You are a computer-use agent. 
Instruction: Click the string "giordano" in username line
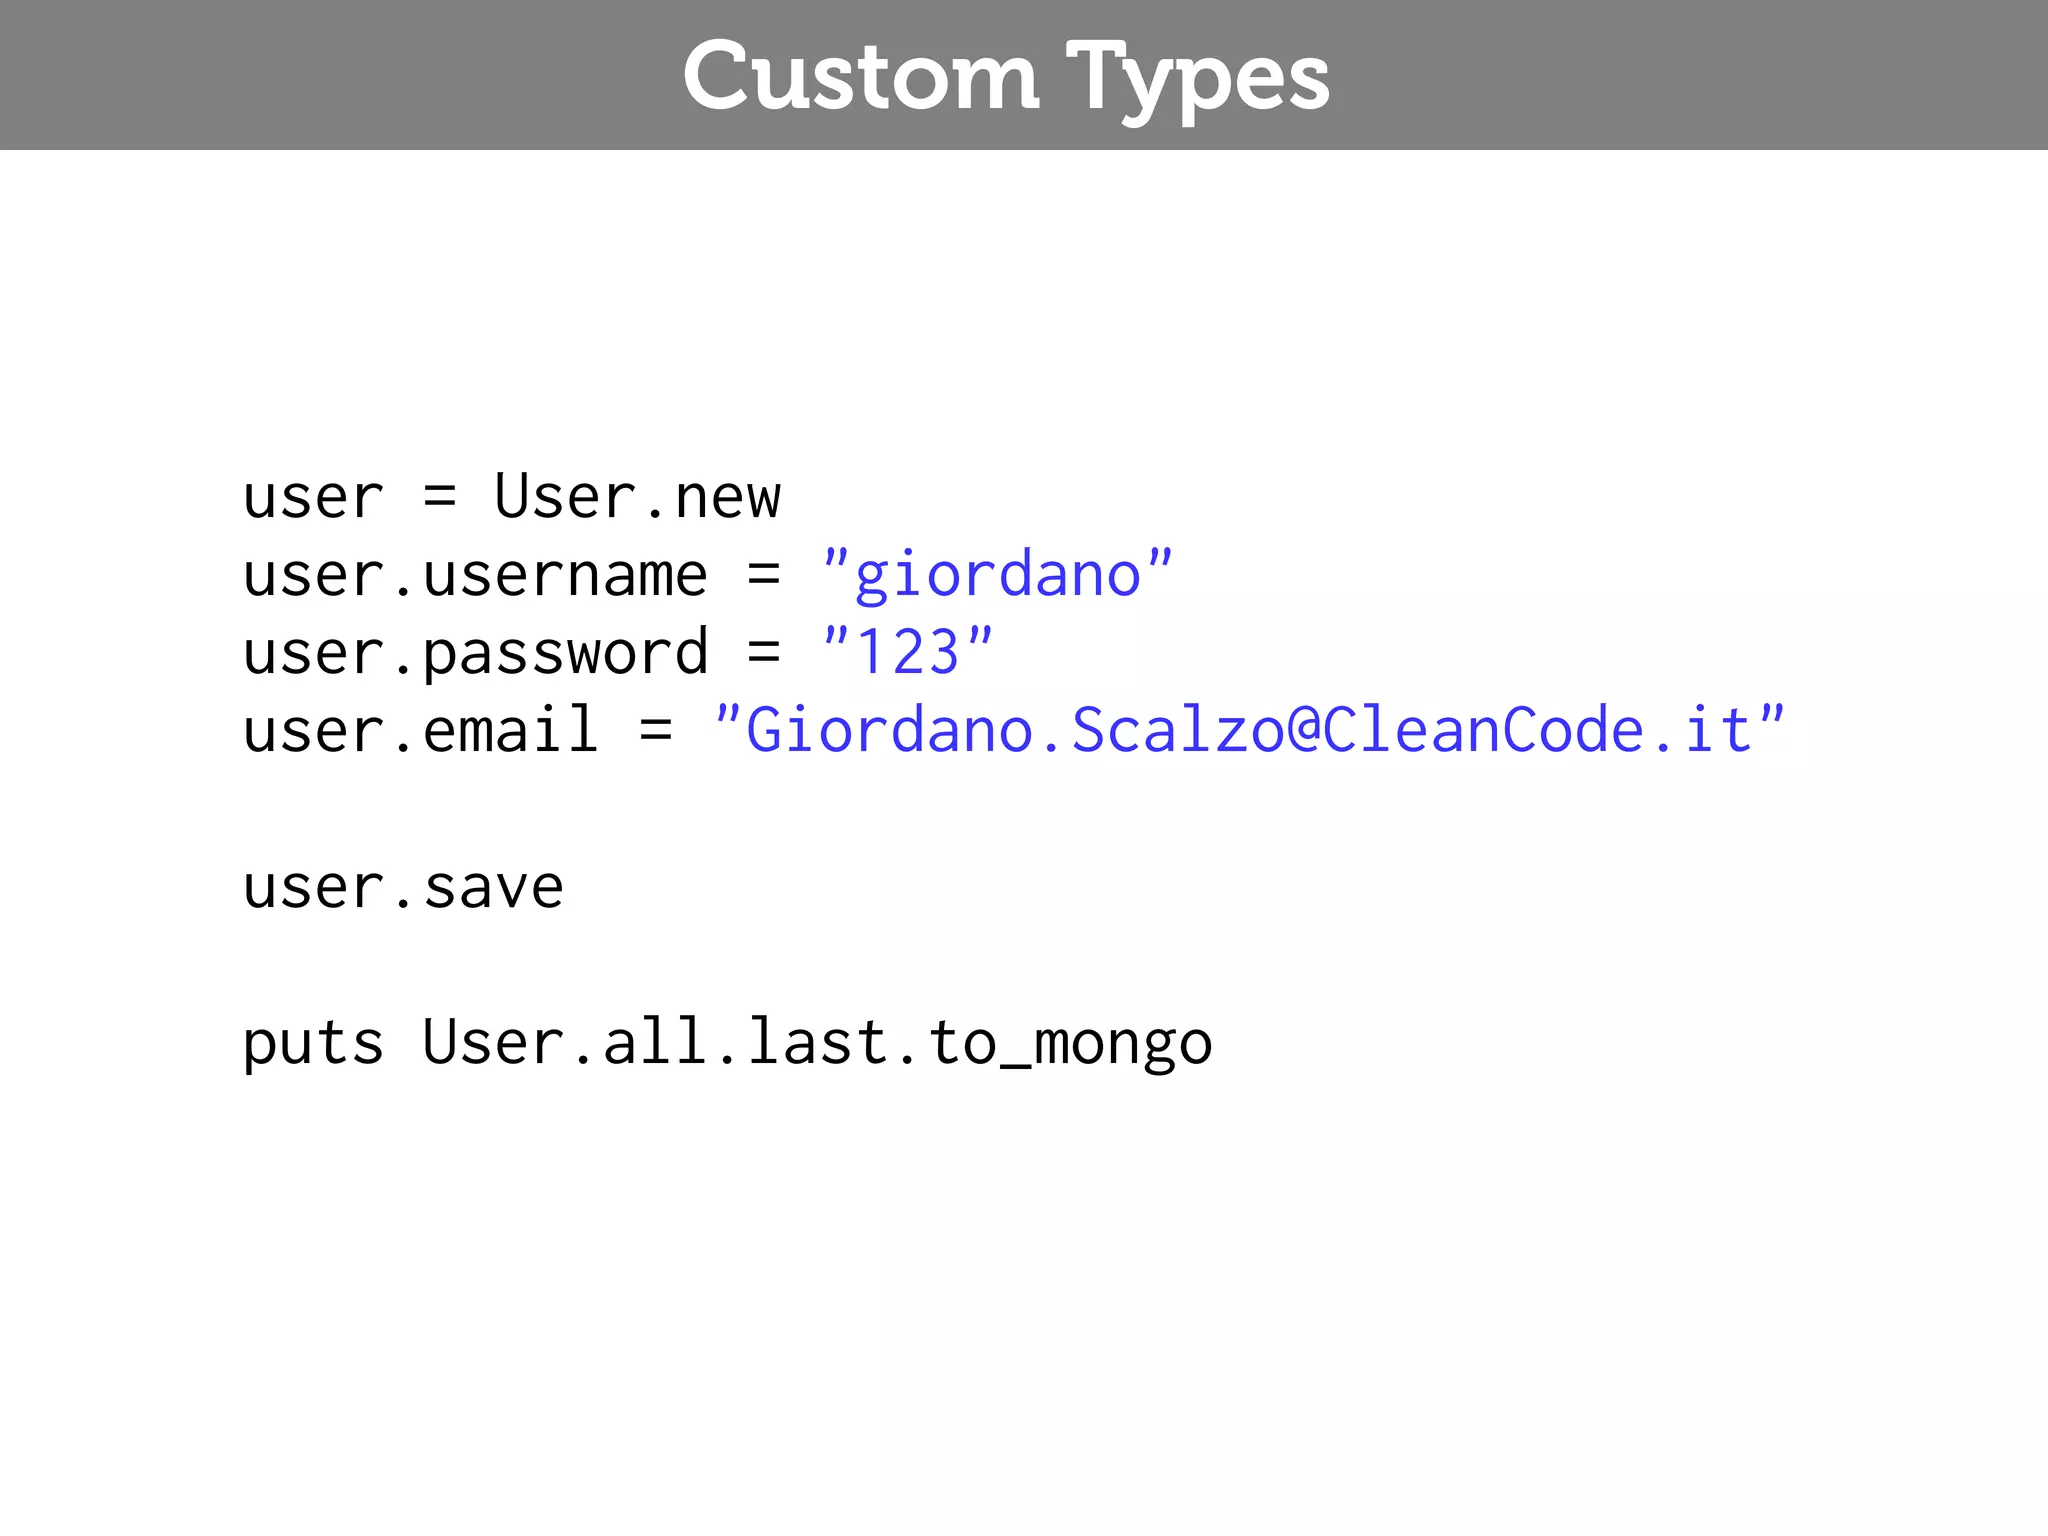(x=997, y=576)
